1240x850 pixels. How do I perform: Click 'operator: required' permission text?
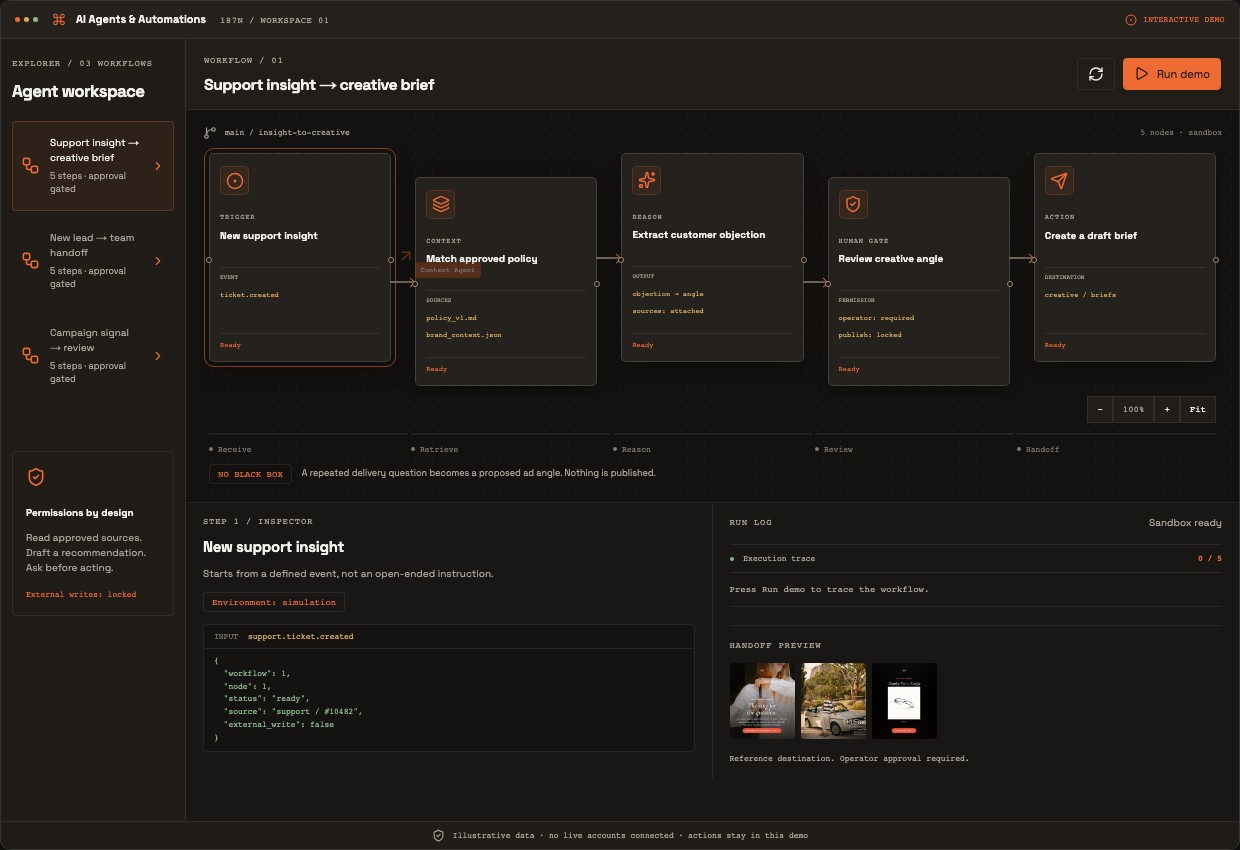(876, 318)
